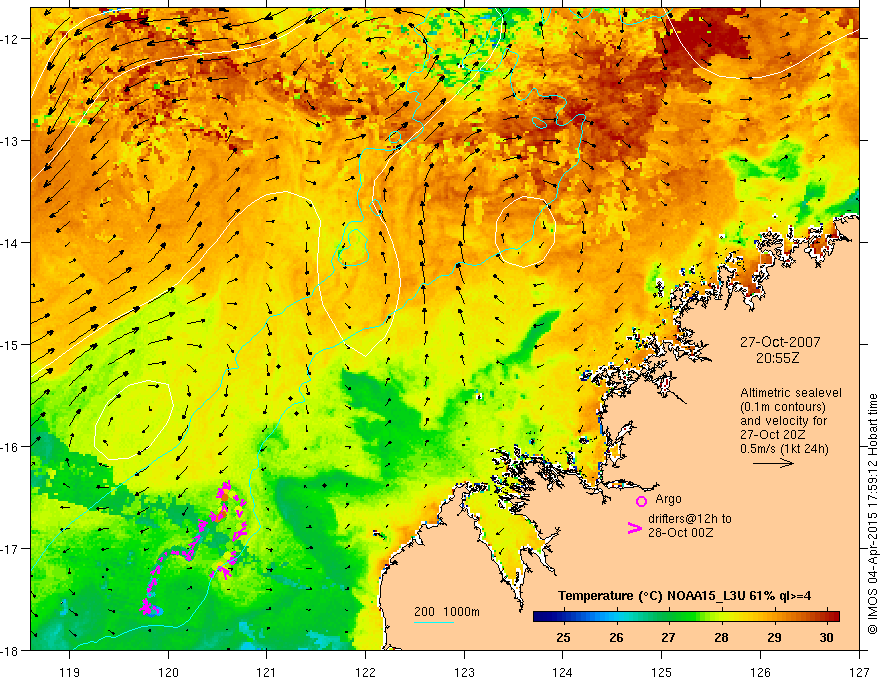Viewport: 880px width, 680px height.
Task: Click the magenta drifters arrowhead legend symbol
Action: (x=634, y=528)
